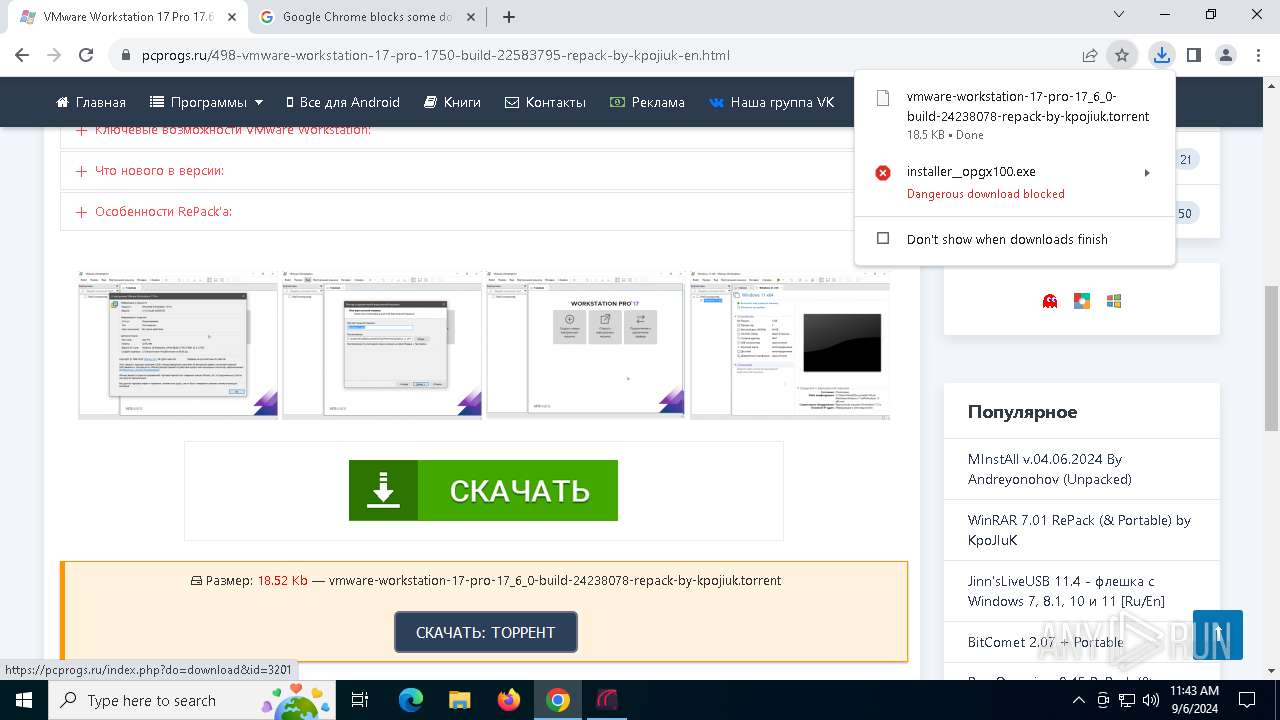The image size is (1280, 720).
Task: Open the Программы dropdown menu
Action: (x=207, y=102)
